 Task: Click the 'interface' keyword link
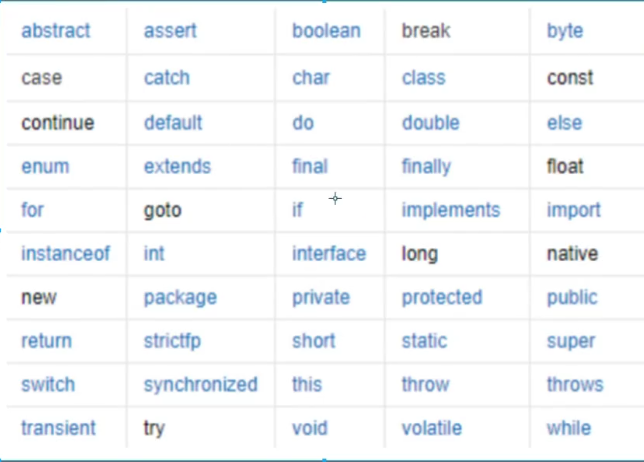329,254
